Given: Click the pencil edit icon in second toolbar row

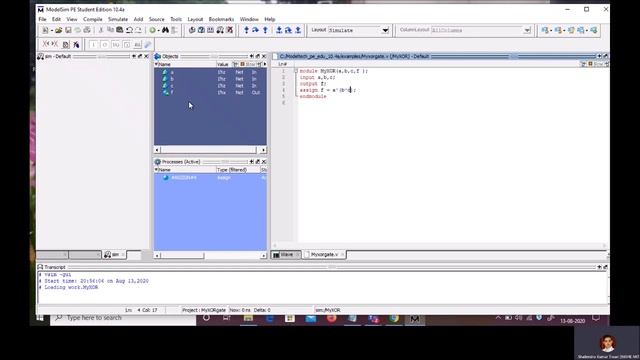Looking at the screenshot, I should click(148, 44).
